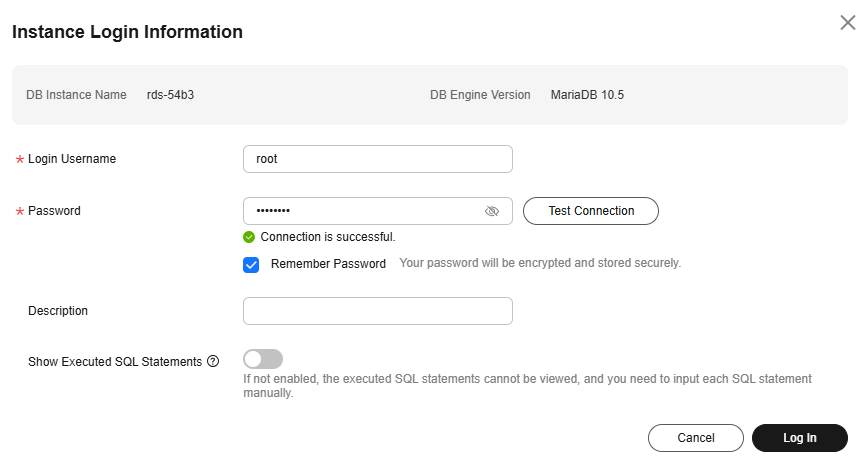
Task: Cancel the login dialog
Action: click(x=696, y=438)
